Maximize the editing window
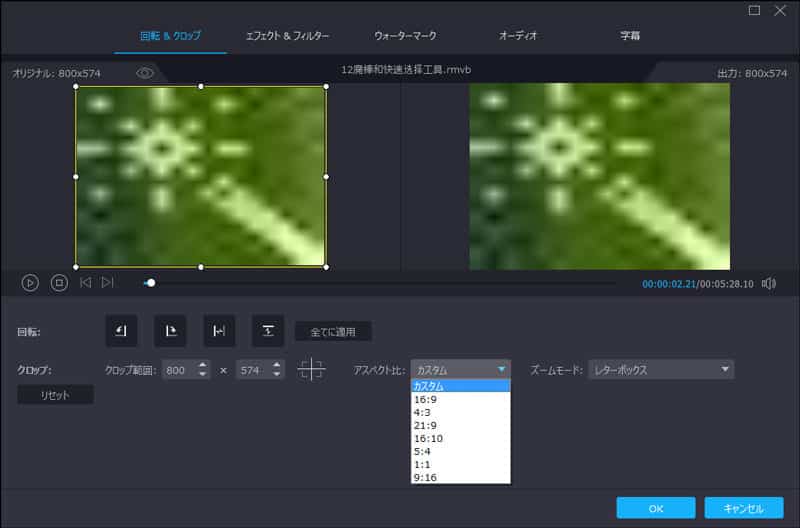 [754, 10]
